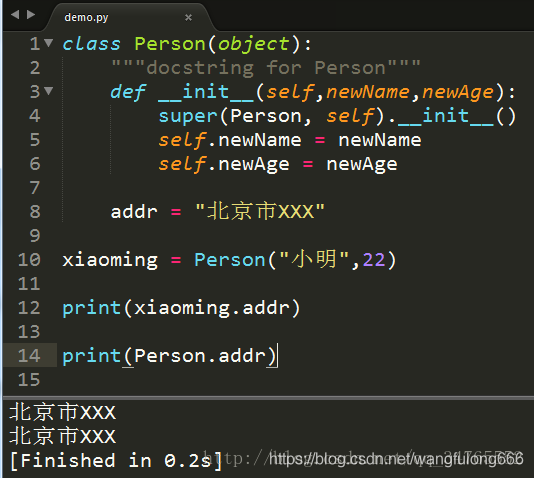Click line number 8 in gutter

(35, 211)
